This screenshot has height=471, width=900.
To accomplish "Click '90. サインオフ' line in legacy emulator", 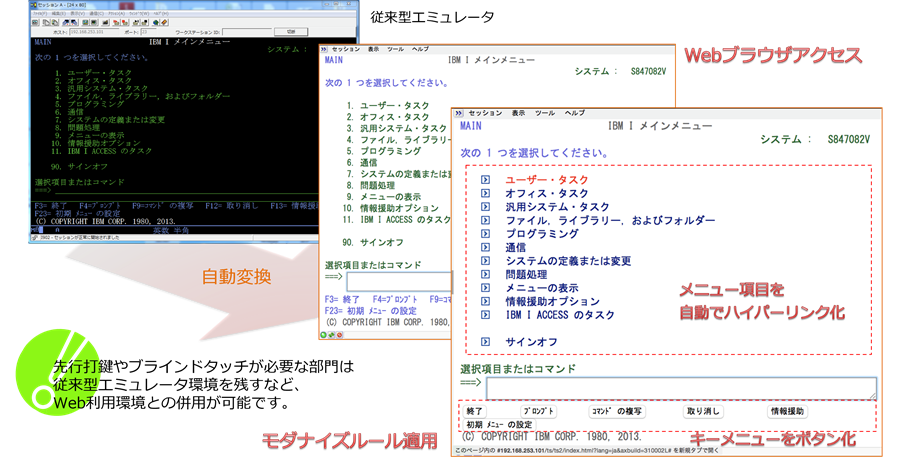I will coord(79,166).
